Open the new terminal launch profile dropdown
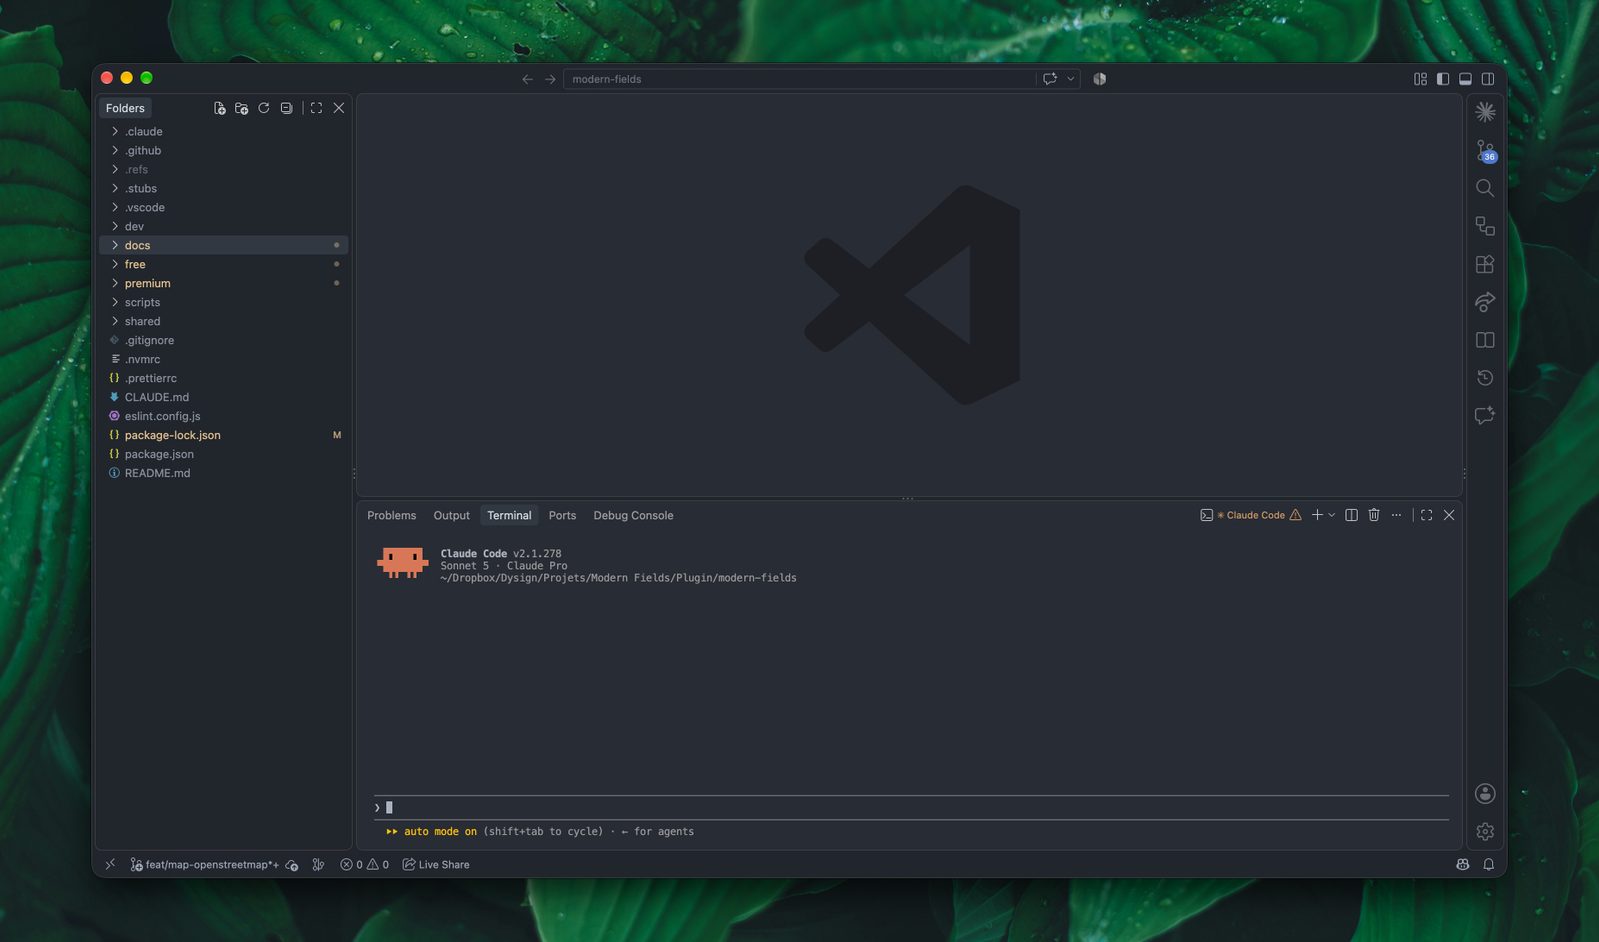The height and width of the screenshot is (942, 1599). point(1332,515)
